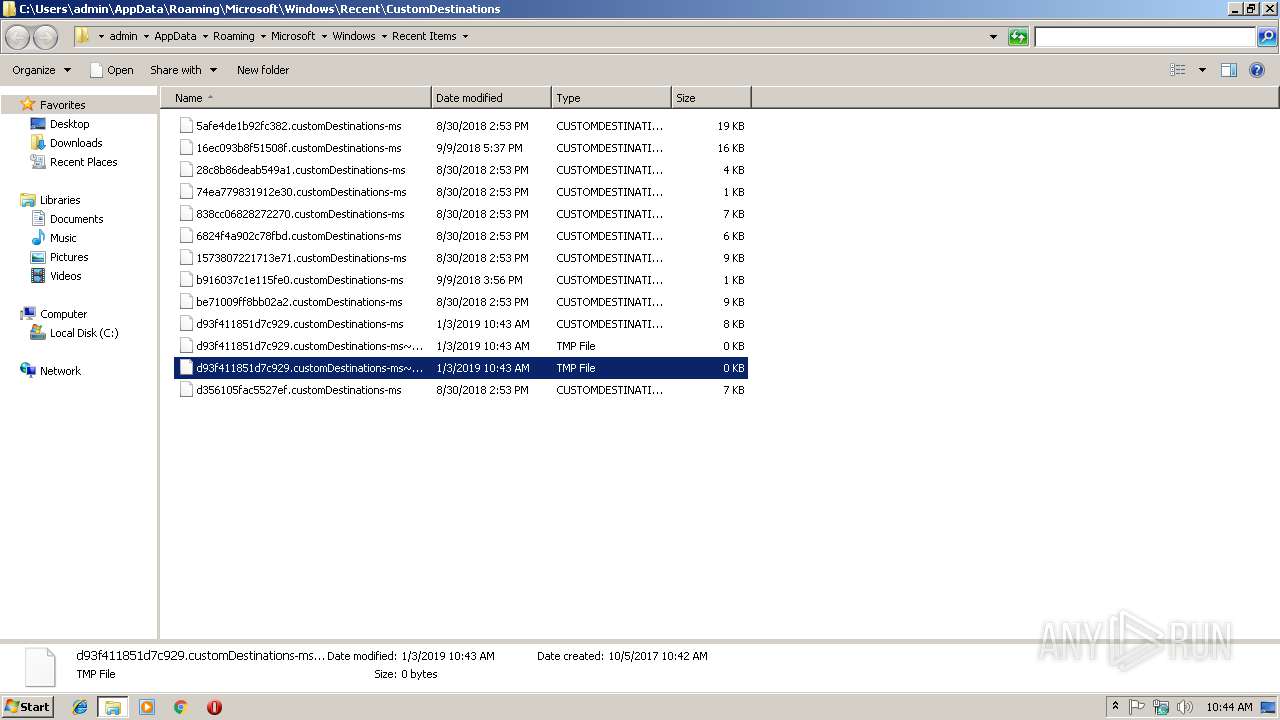Viewport: 1280px width, 720px height.
Task: Click the Back navigation arrow button
Action: coord(18,37)
